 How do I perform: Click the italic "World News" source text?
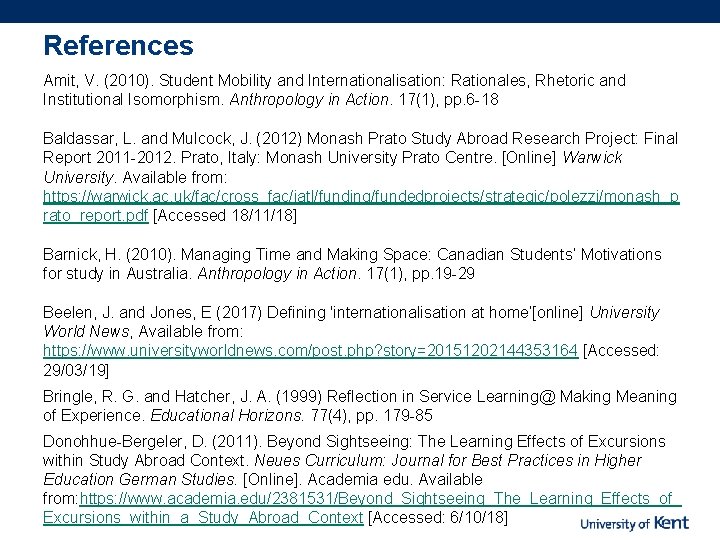pos(87,331)
